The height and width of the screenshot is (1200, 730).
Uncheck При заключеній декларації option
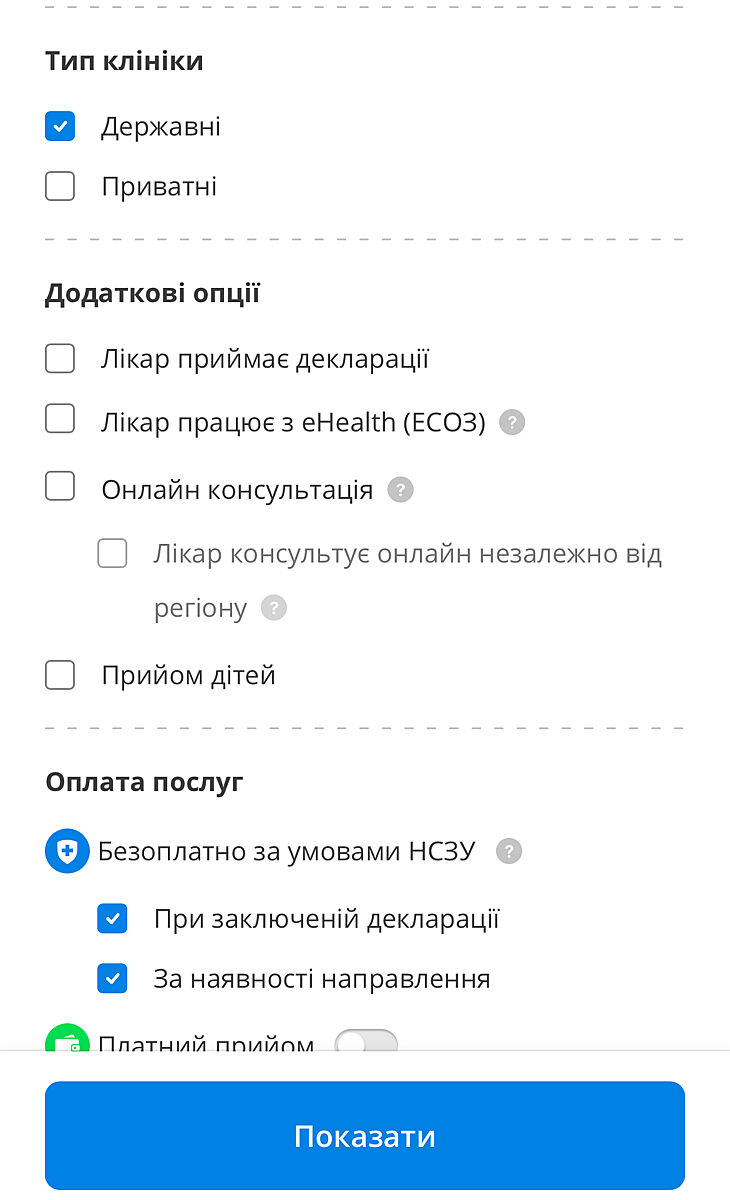pos(112,919)
